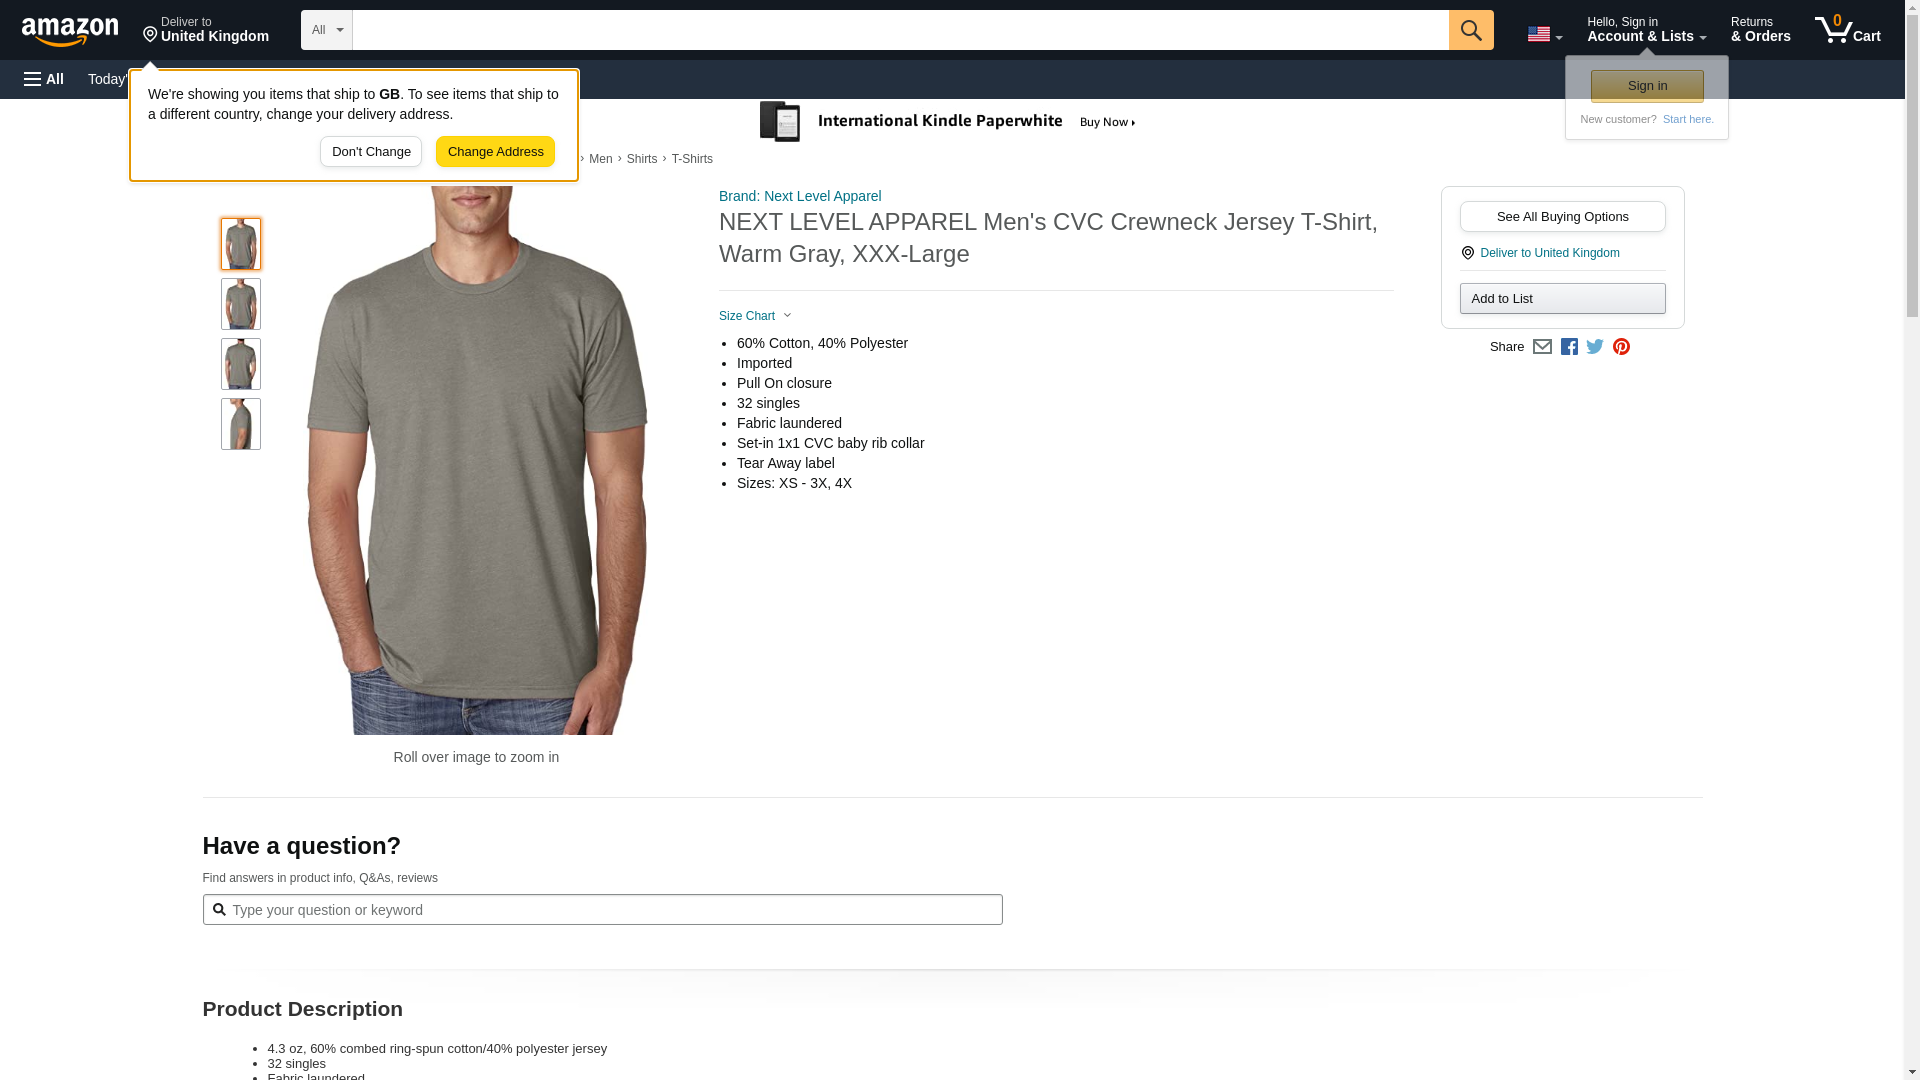The height and width of the screenshot is (1080, 1920).
Task: Open the shopping cart icon
Action: [x=1846, y=30]
